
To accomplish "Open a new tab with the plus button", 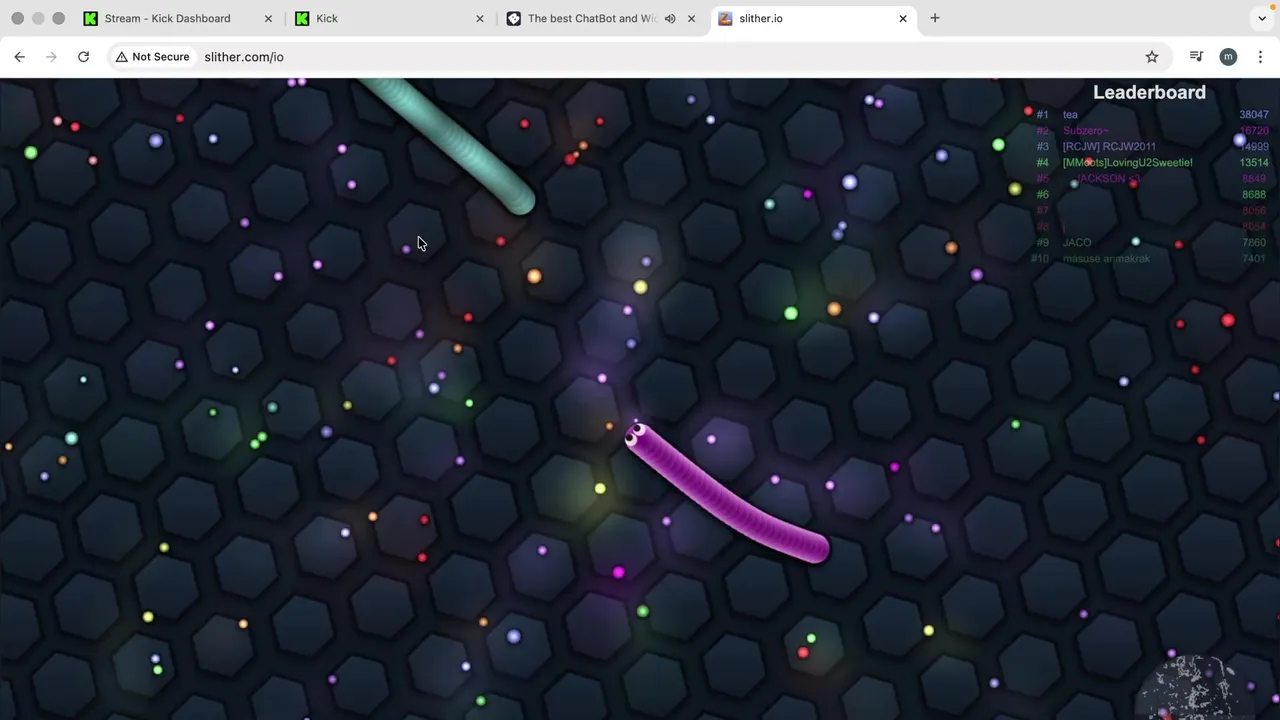I will [x=935, y=18].
